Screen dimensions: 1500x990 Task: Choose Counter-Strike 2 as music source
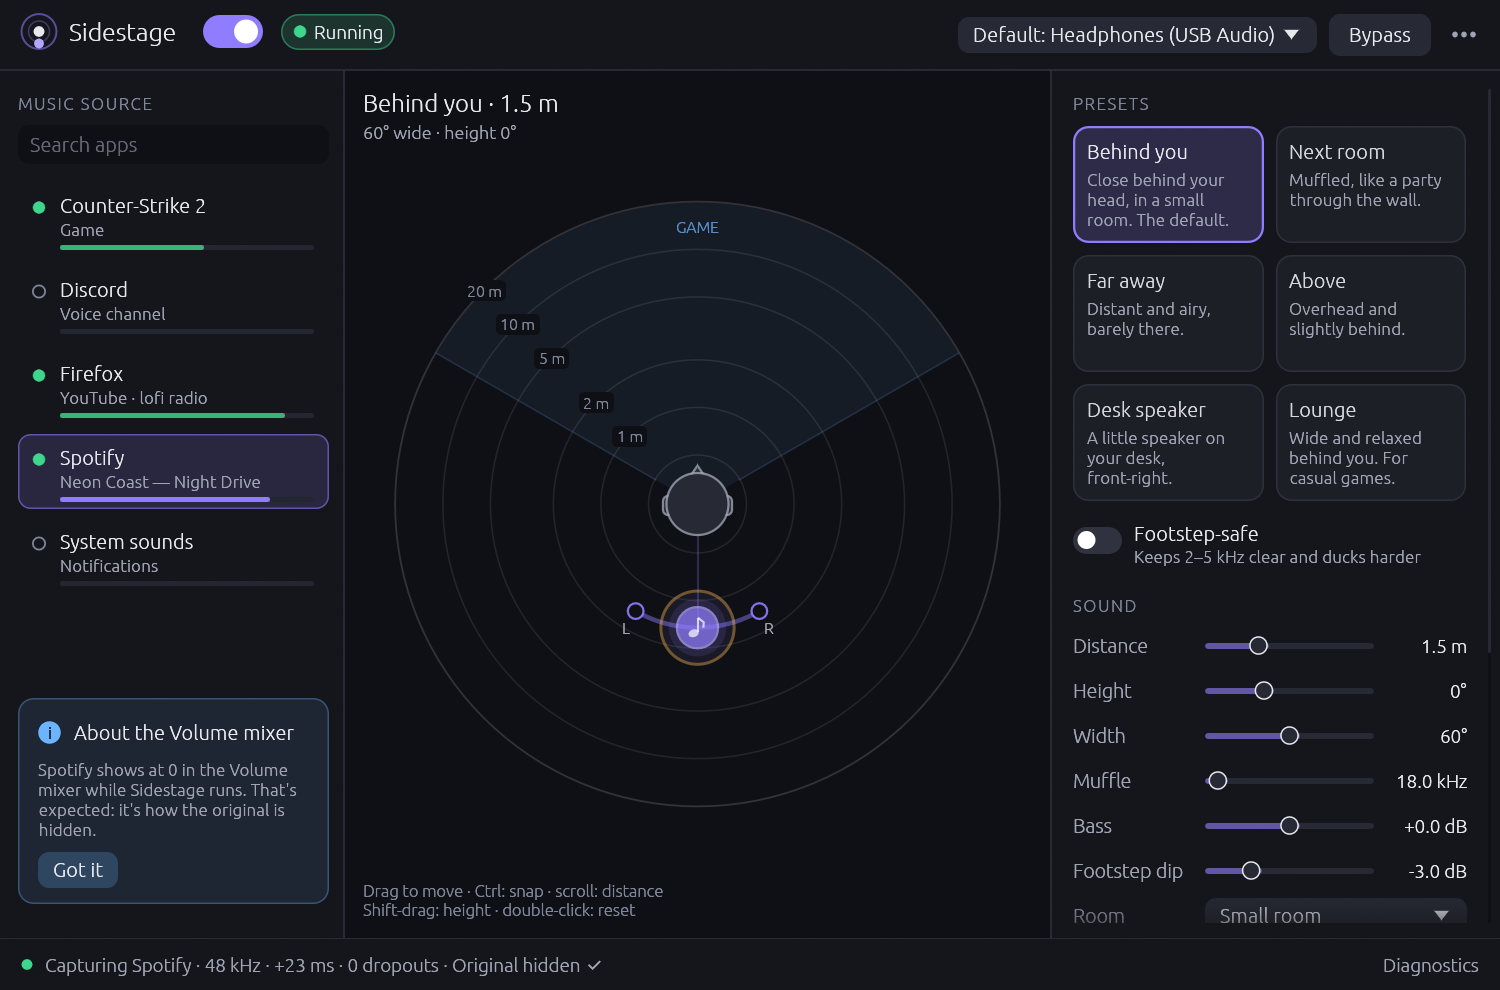(173, 219)
